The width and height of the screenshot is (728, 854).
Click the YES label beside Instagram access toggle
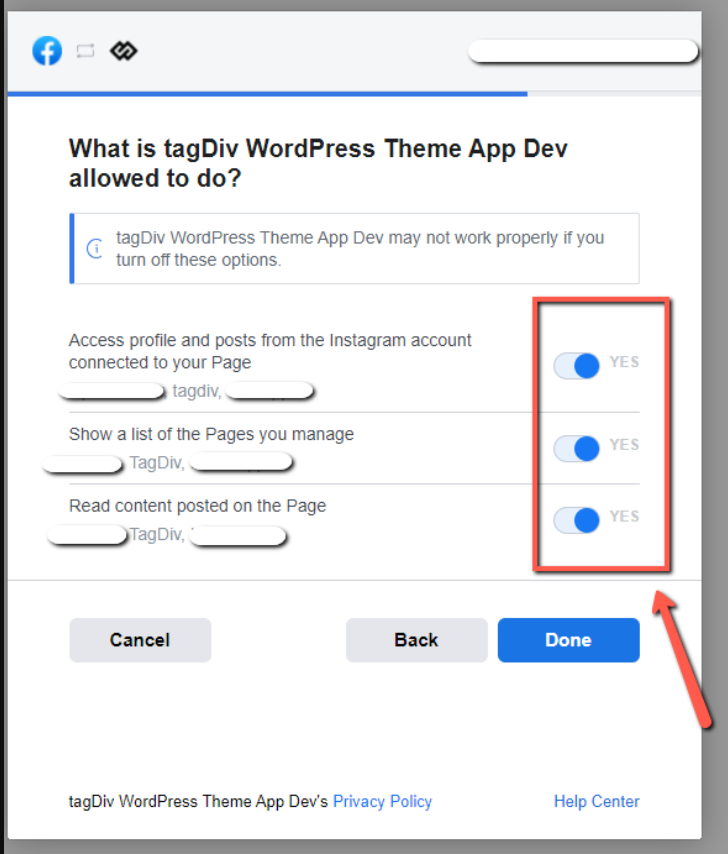[x=624, y=362]
